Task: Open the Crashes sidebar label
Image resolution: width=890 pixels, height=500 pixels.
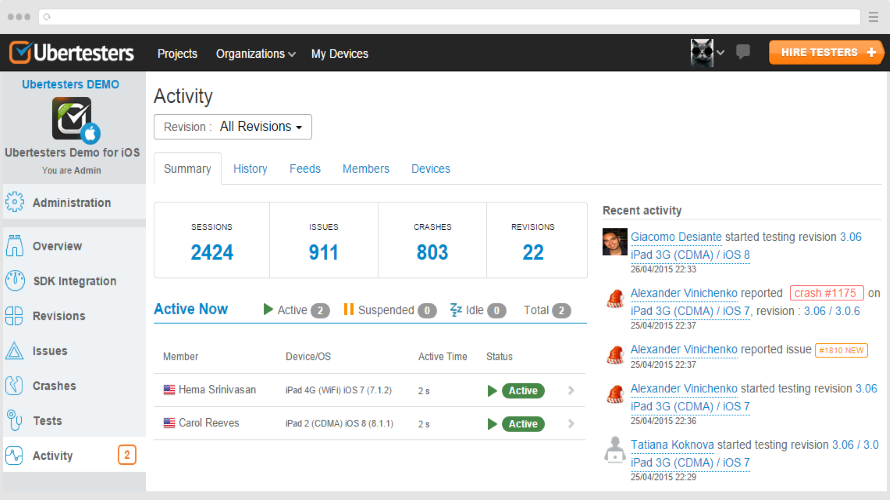Action: [54, 385]
